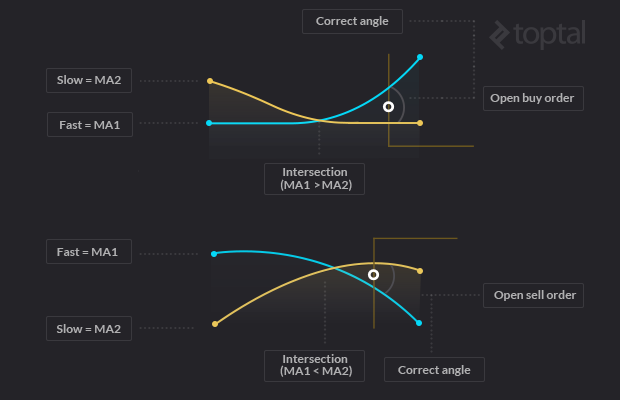Select the bottom Slow = MA2 label
The height and width of the screenshot is (400, 620).
pos(89,328)
